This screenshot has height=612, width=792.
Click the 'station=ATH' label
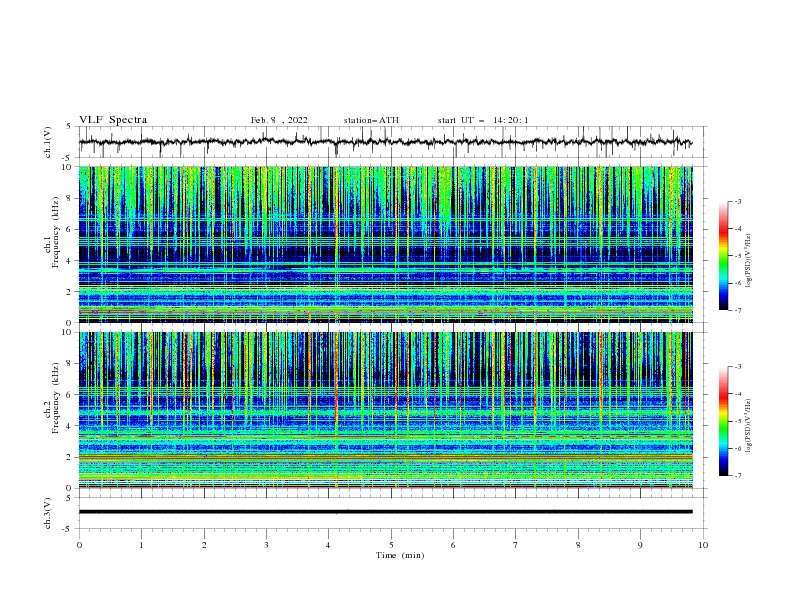coord(371,120)
